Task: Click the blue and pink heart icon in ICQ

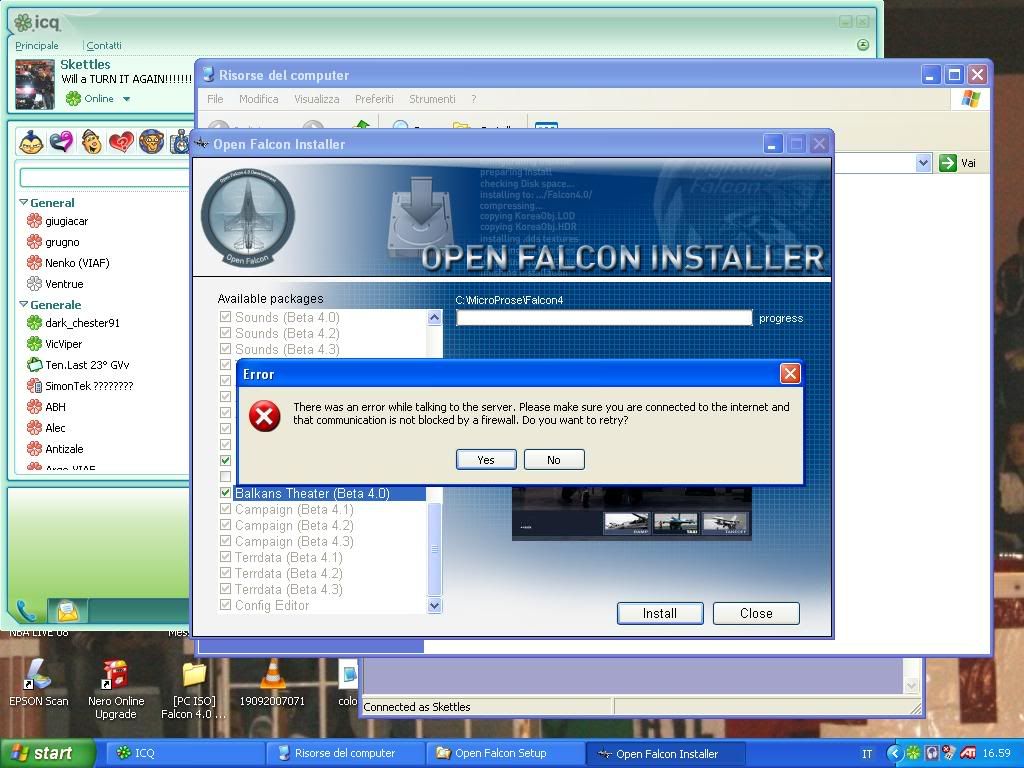Action: tap(61, 142)
